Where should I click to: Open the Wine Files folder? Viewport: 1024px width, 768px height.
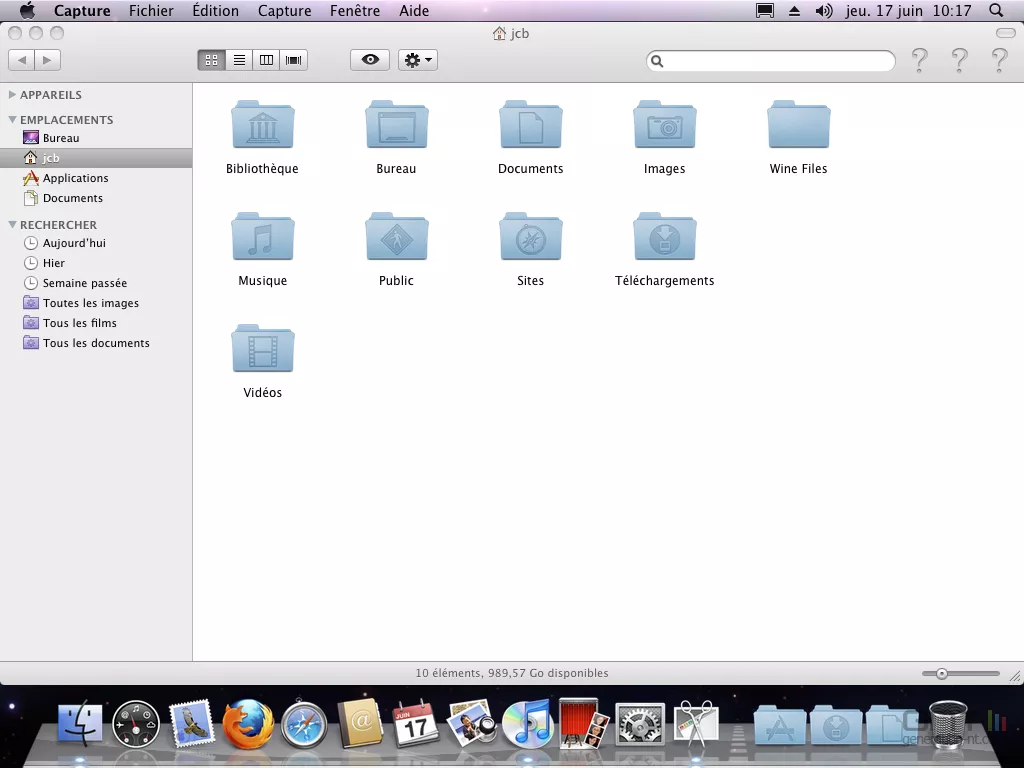coord(798,127)
